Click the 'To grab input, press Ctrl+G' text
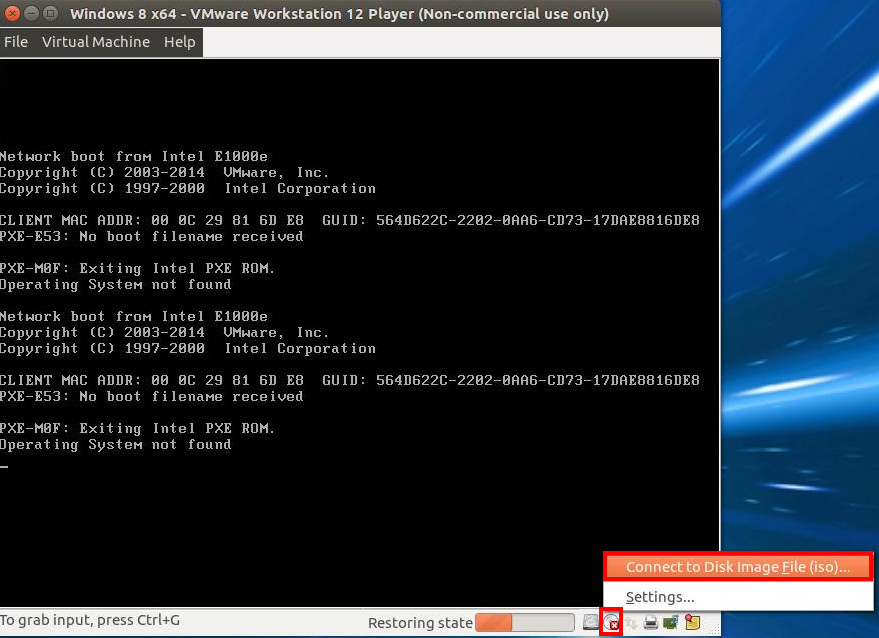 pyautogui.click(x=90, y=620)
